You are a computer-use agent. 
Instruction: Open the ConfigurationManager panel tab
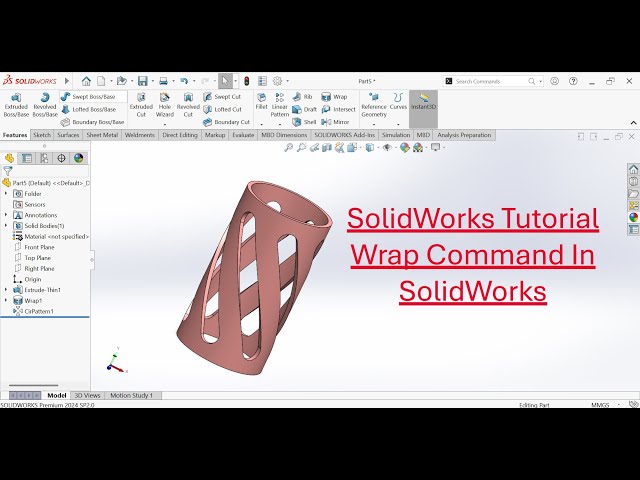pos(44,158)
